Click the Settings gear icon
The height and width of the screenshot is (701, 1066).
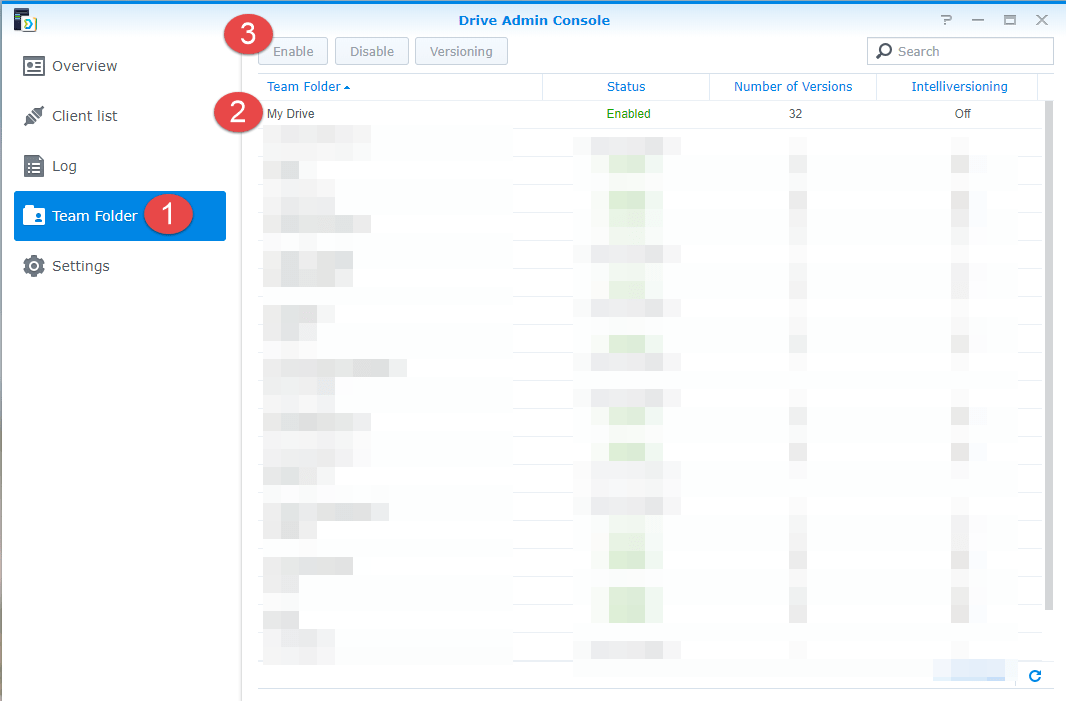coord(33,265)
